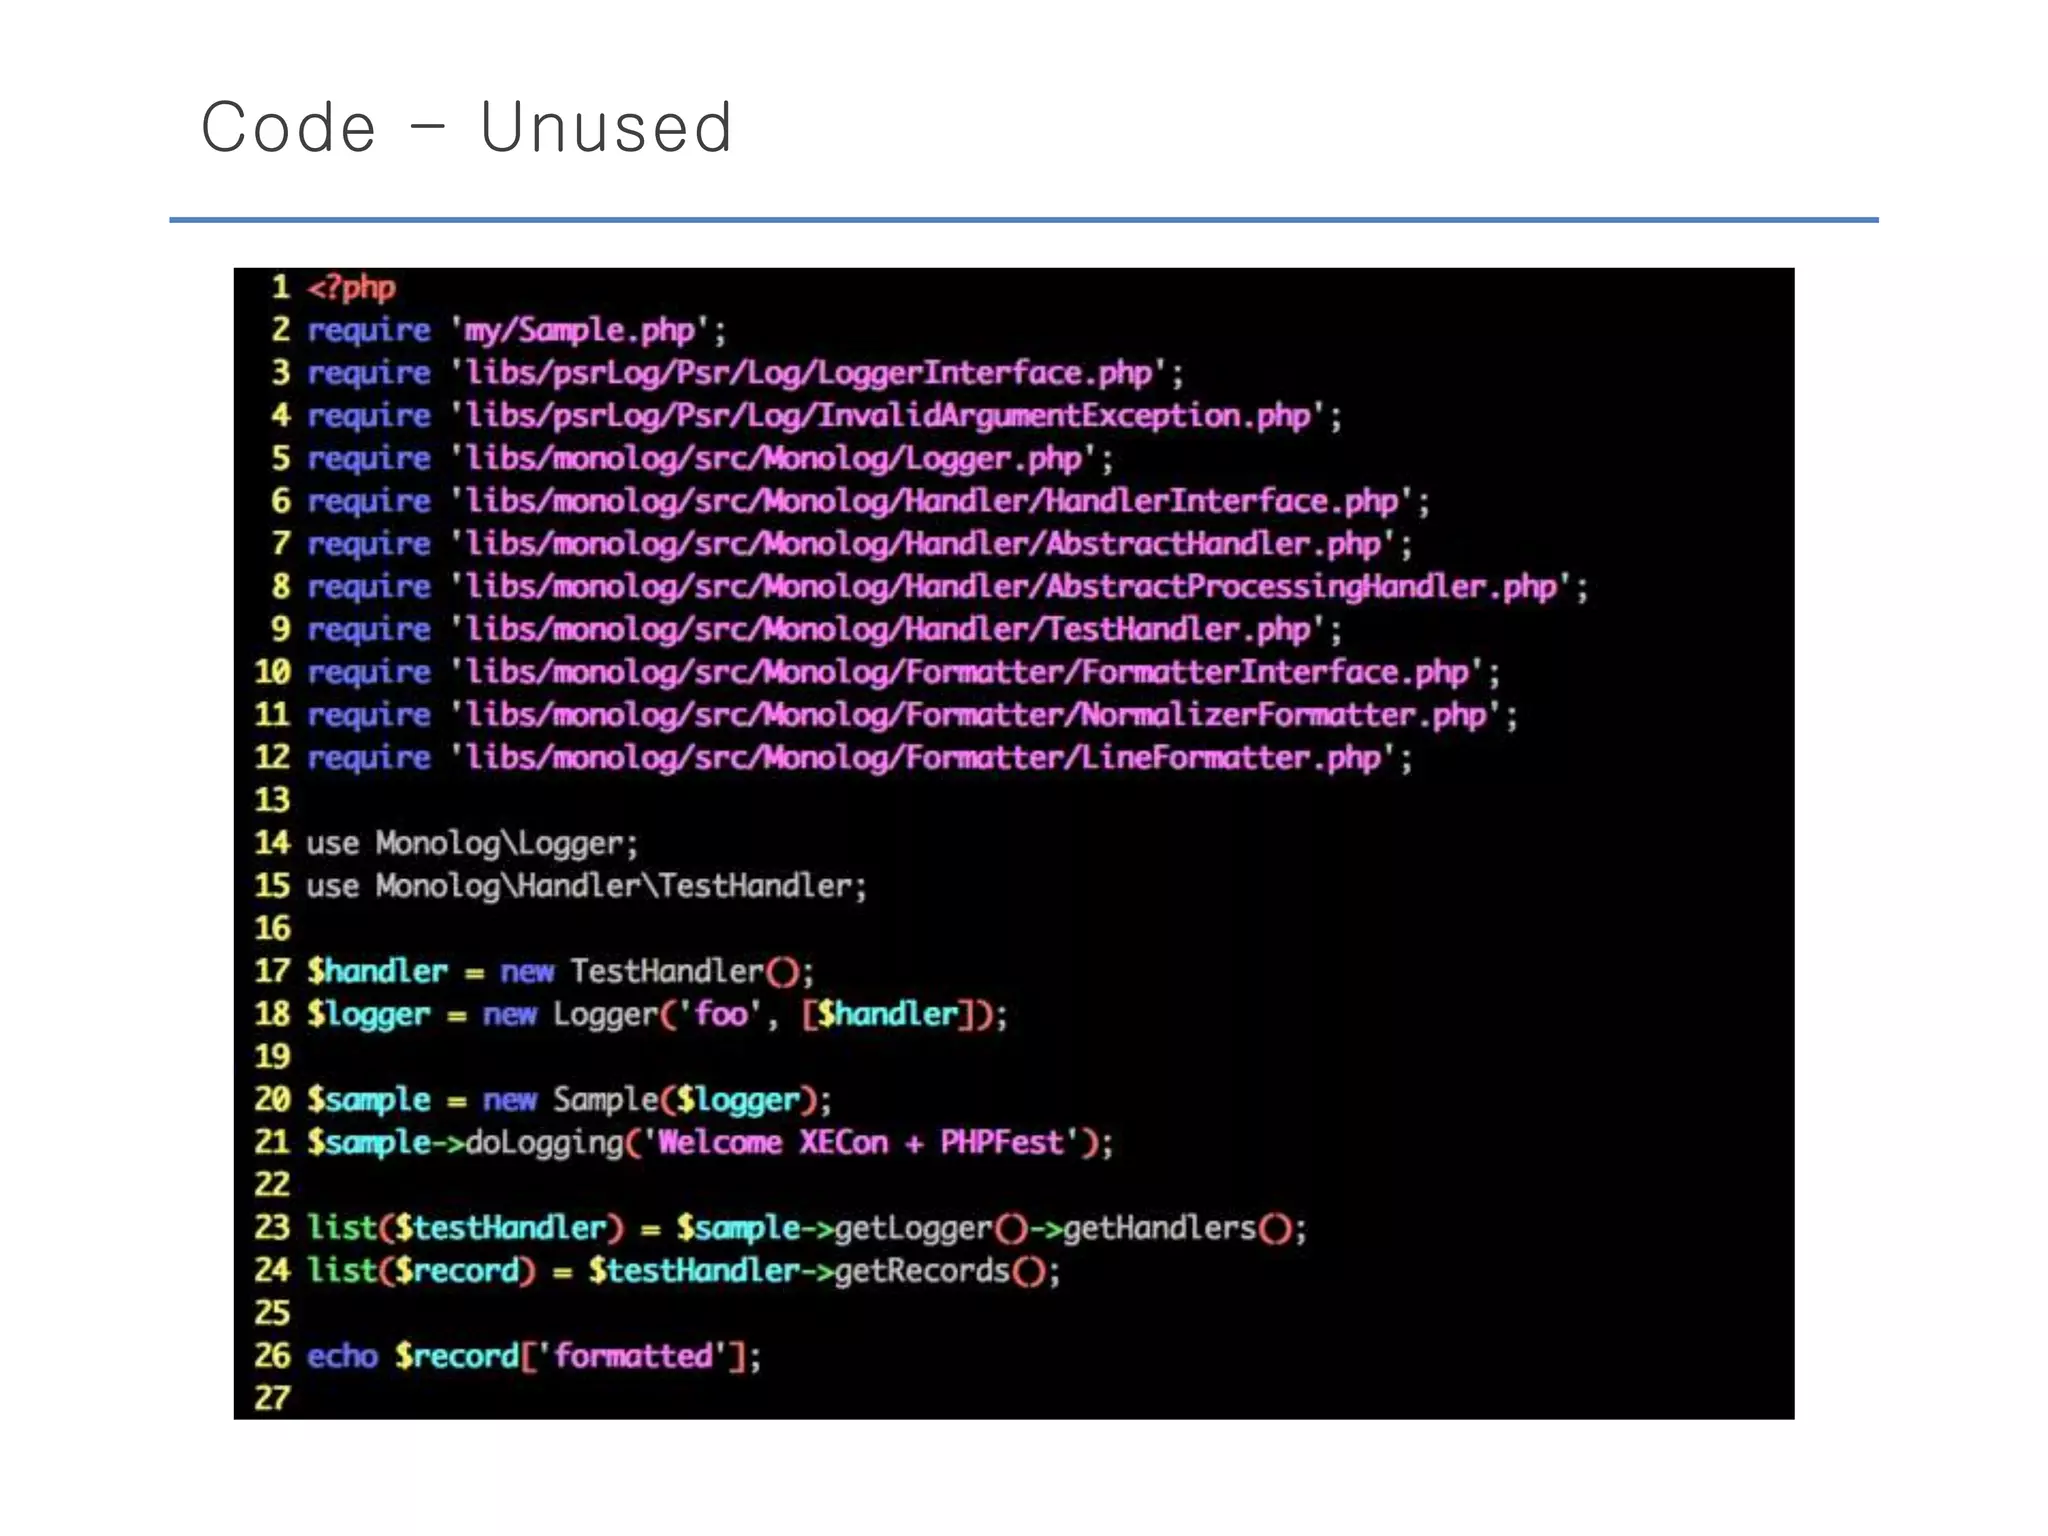Select the NormalizerFormatter.php path on line 11

pyautogui.click(x=976, y=716)
